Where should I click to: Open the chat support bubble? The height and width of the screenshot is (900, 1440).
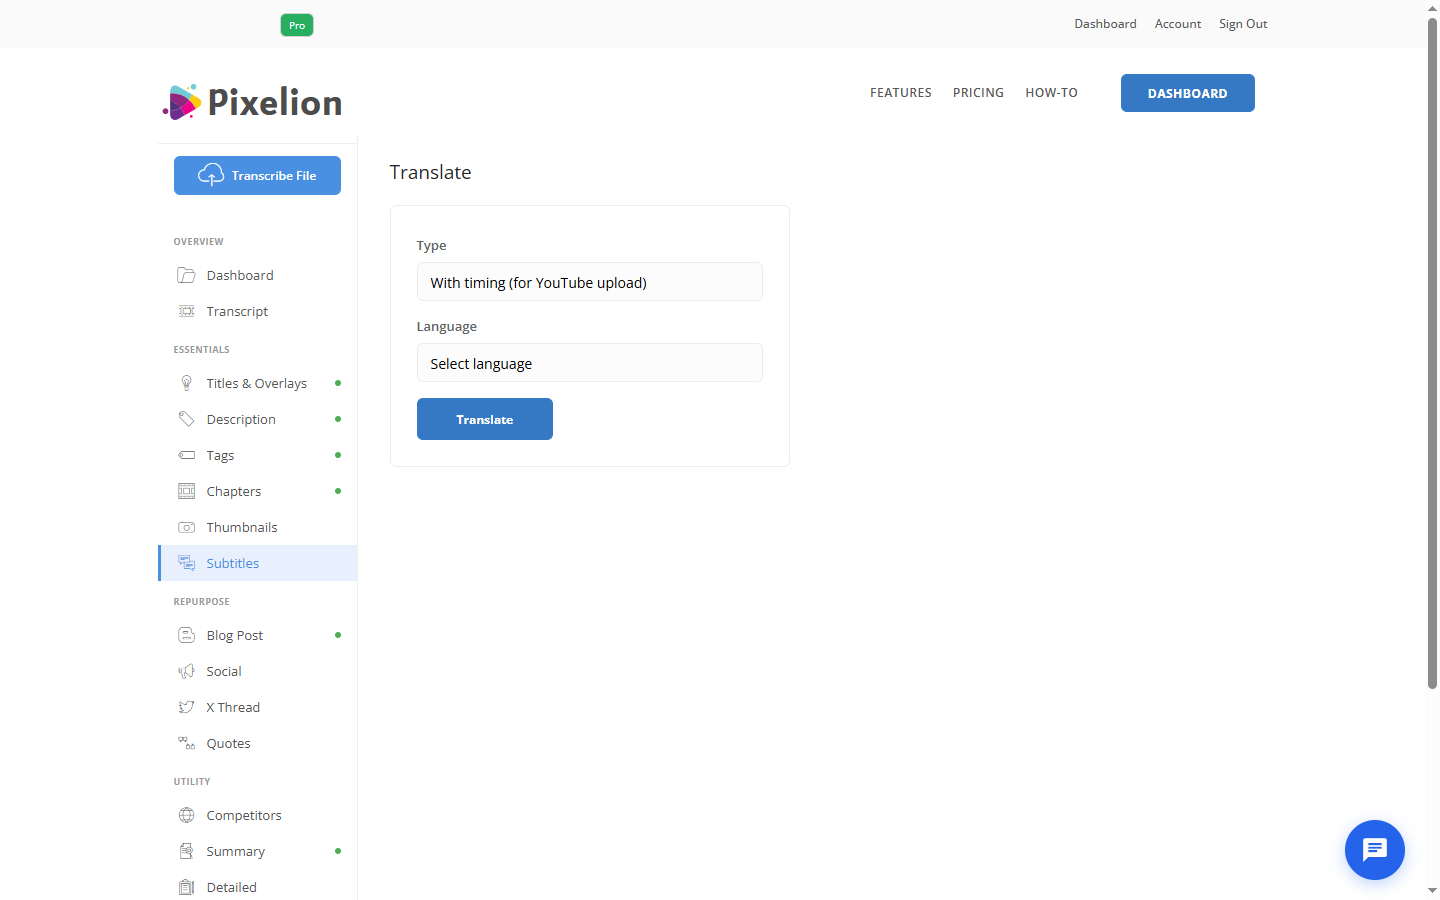pos(1375,850)
